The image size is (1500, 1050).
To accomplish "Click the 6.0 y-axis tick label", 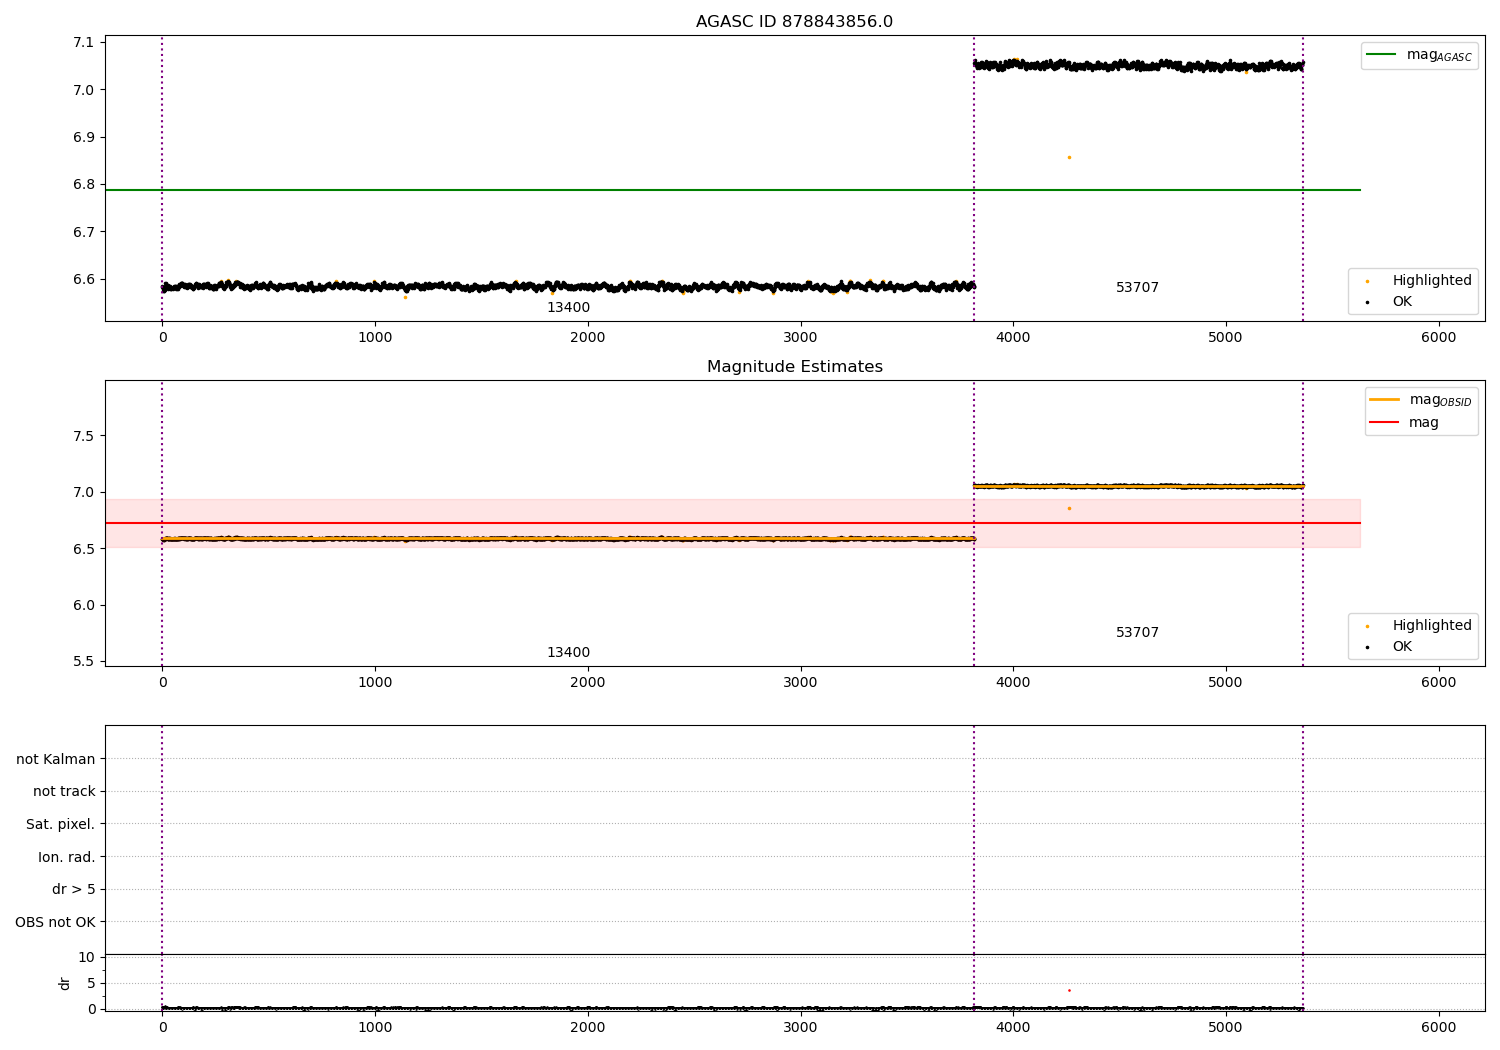I will (83, 605).
